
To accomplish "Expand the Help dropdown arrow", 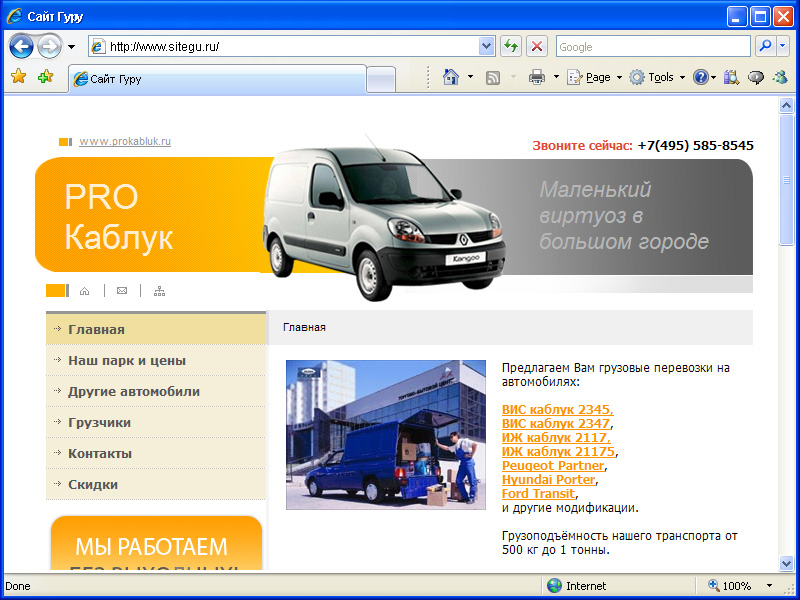I will coord(713,78).
